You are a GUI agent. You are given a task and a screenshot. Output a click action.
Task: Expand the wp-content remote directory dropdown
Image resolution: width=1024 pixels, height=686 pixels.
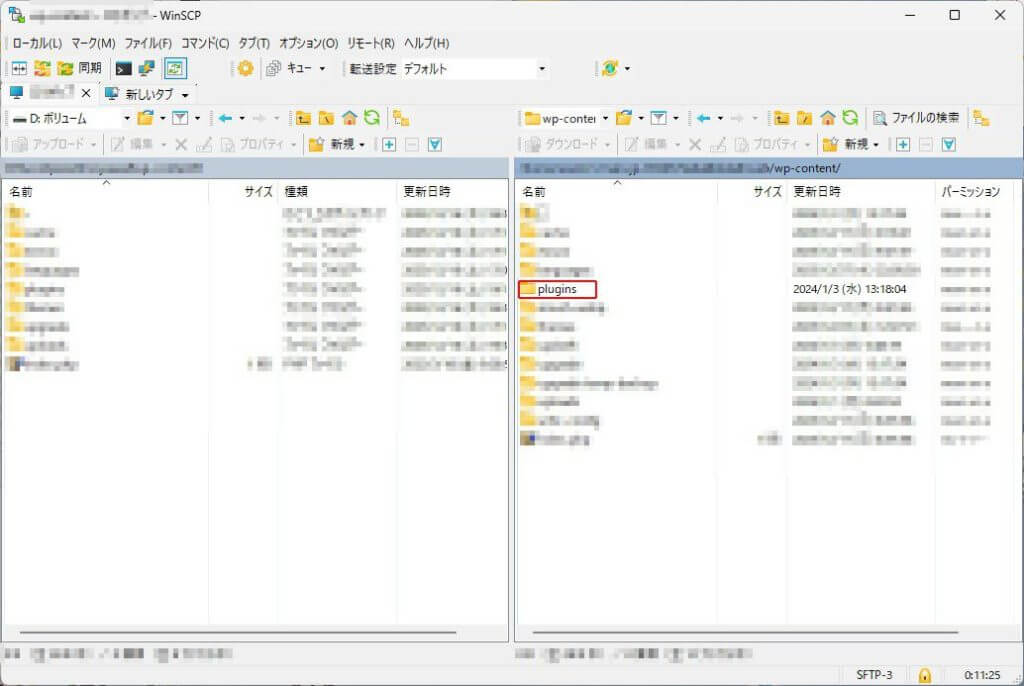pyautogui.click(x=605, y=118)
